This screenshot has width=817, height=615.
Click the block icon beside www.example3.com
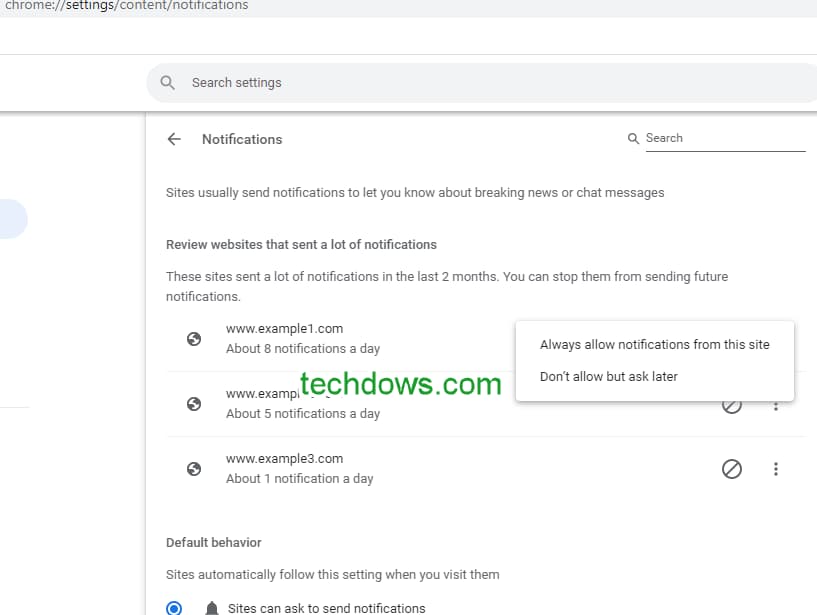point(732,469)
